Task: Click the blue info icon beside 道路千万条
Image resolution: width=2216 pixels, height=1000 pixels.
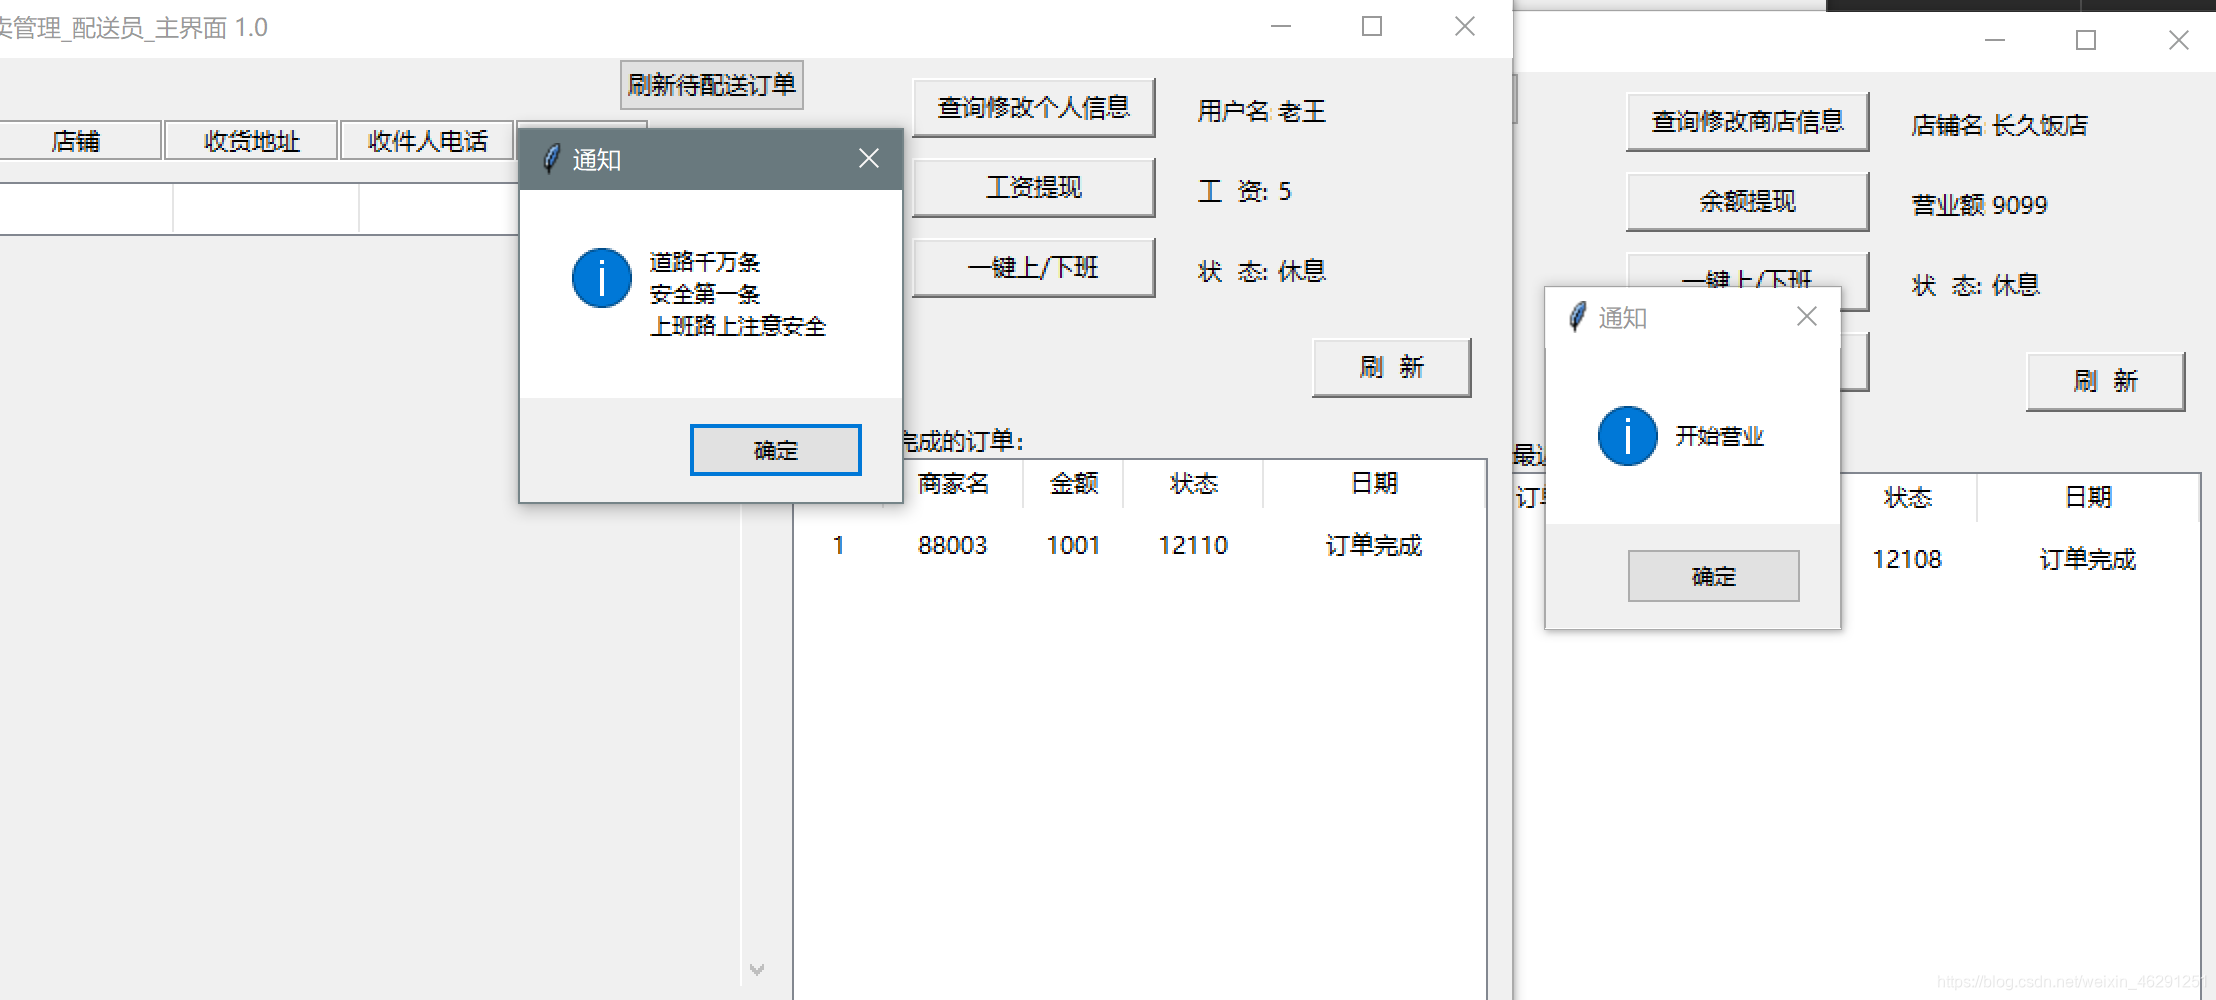Action: pyautogui.click(x=601, y=278)
